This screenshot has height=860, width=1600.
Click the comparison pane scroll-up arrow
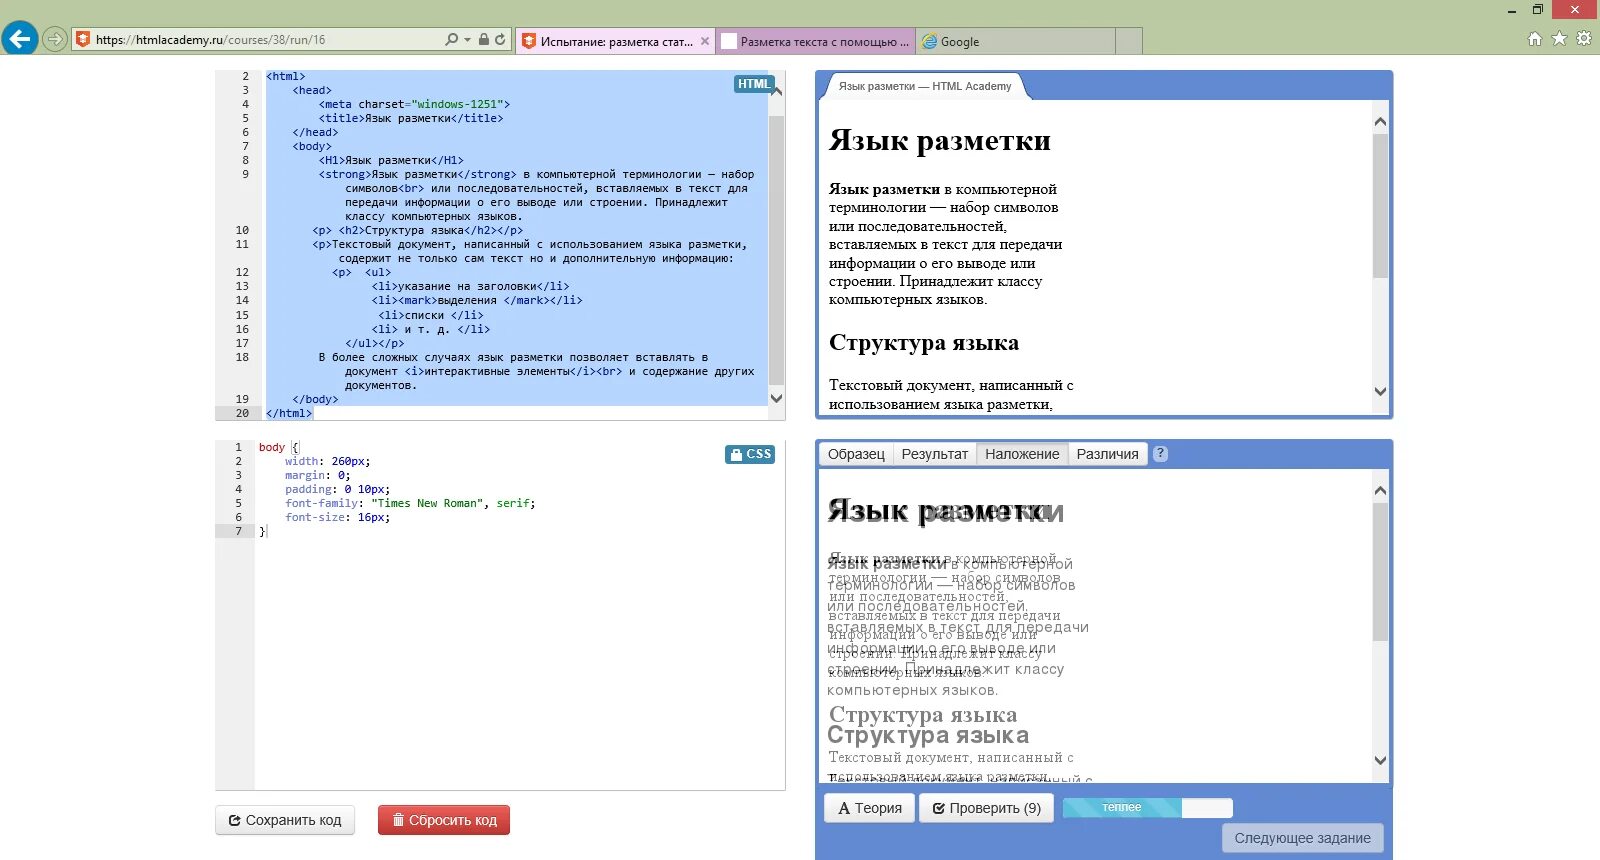1380,491
